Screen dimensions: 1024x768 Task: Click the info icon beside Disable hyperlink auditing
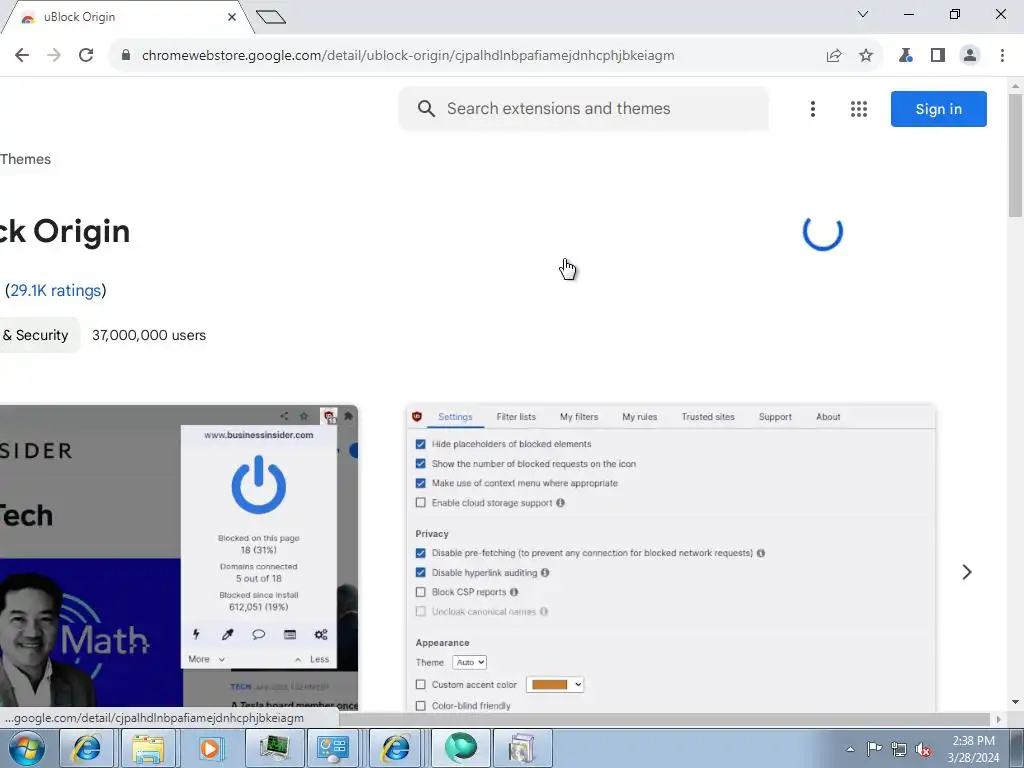click(545, 573)
